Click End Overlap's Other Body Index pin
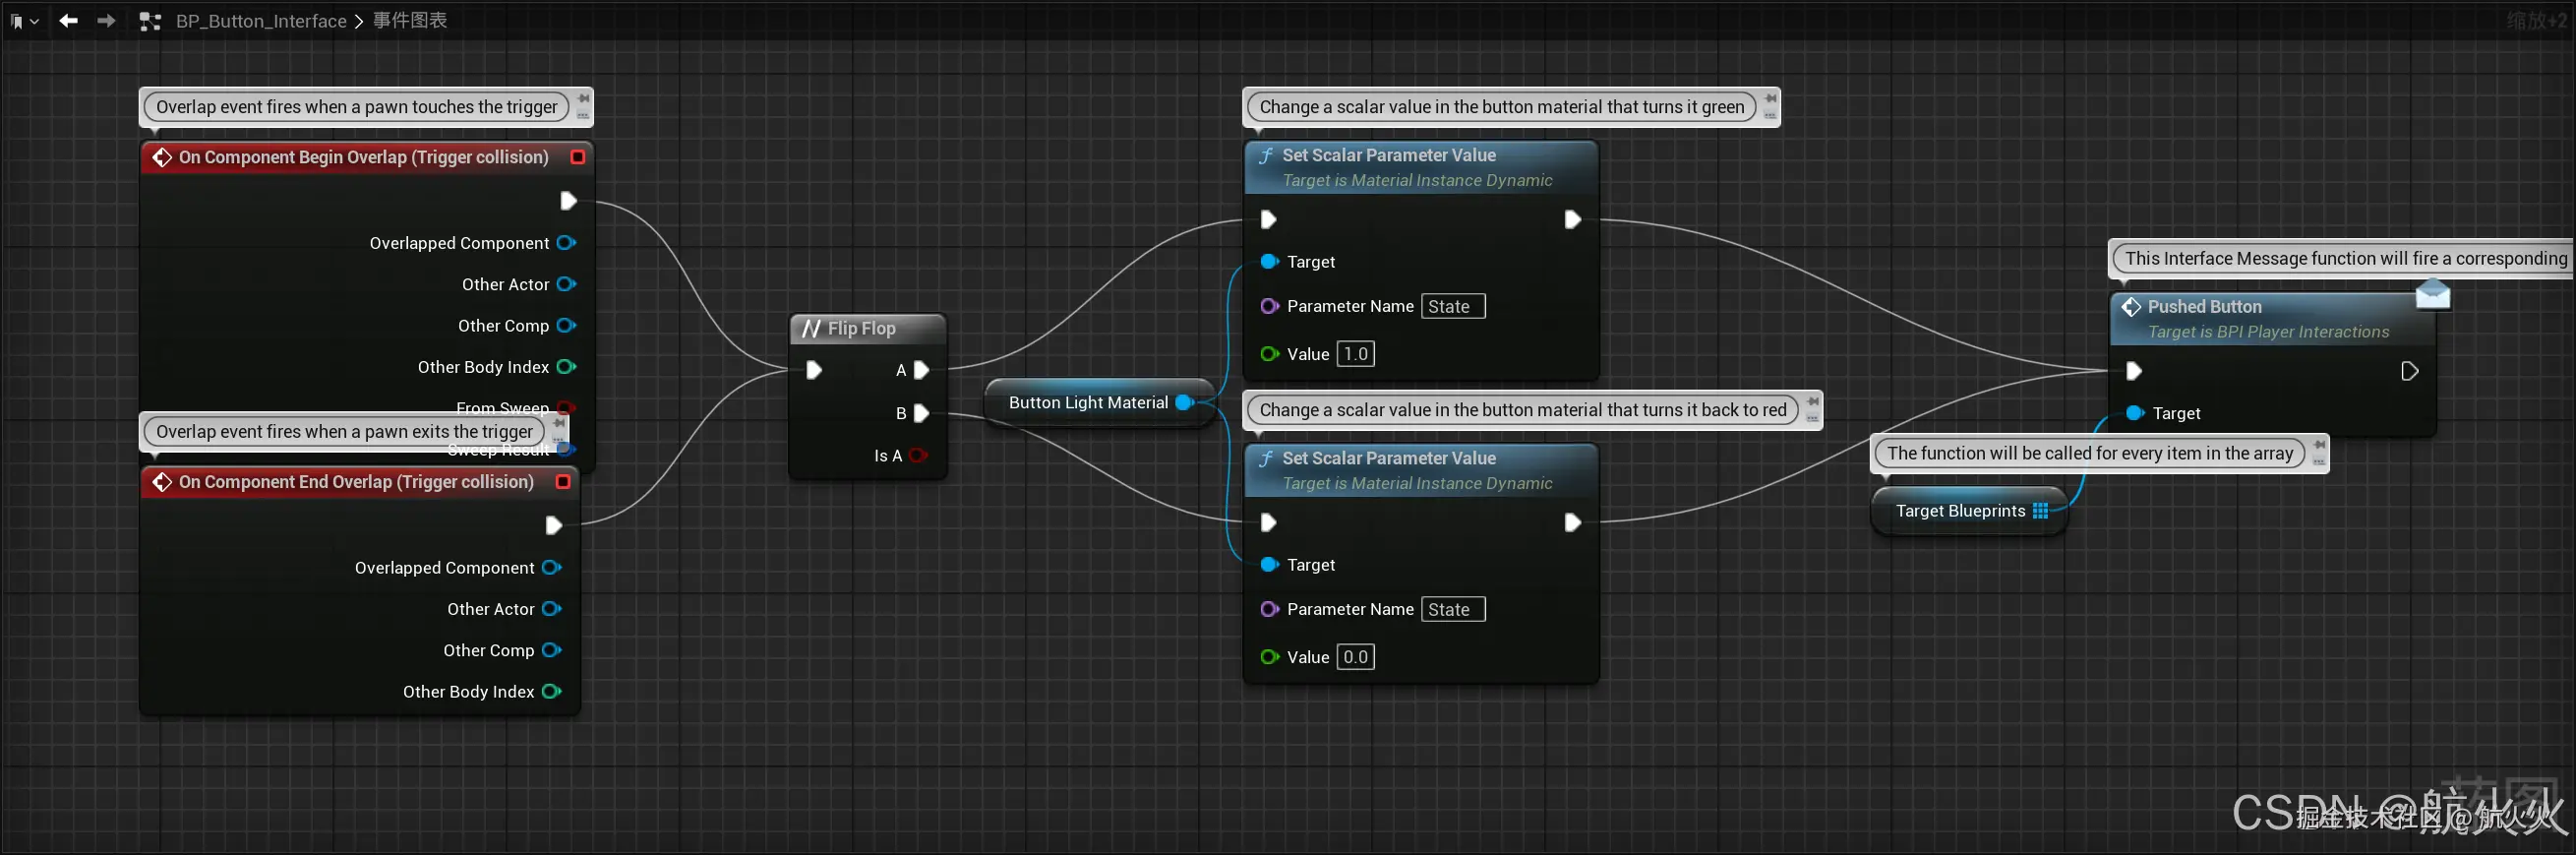 [551, 692]
